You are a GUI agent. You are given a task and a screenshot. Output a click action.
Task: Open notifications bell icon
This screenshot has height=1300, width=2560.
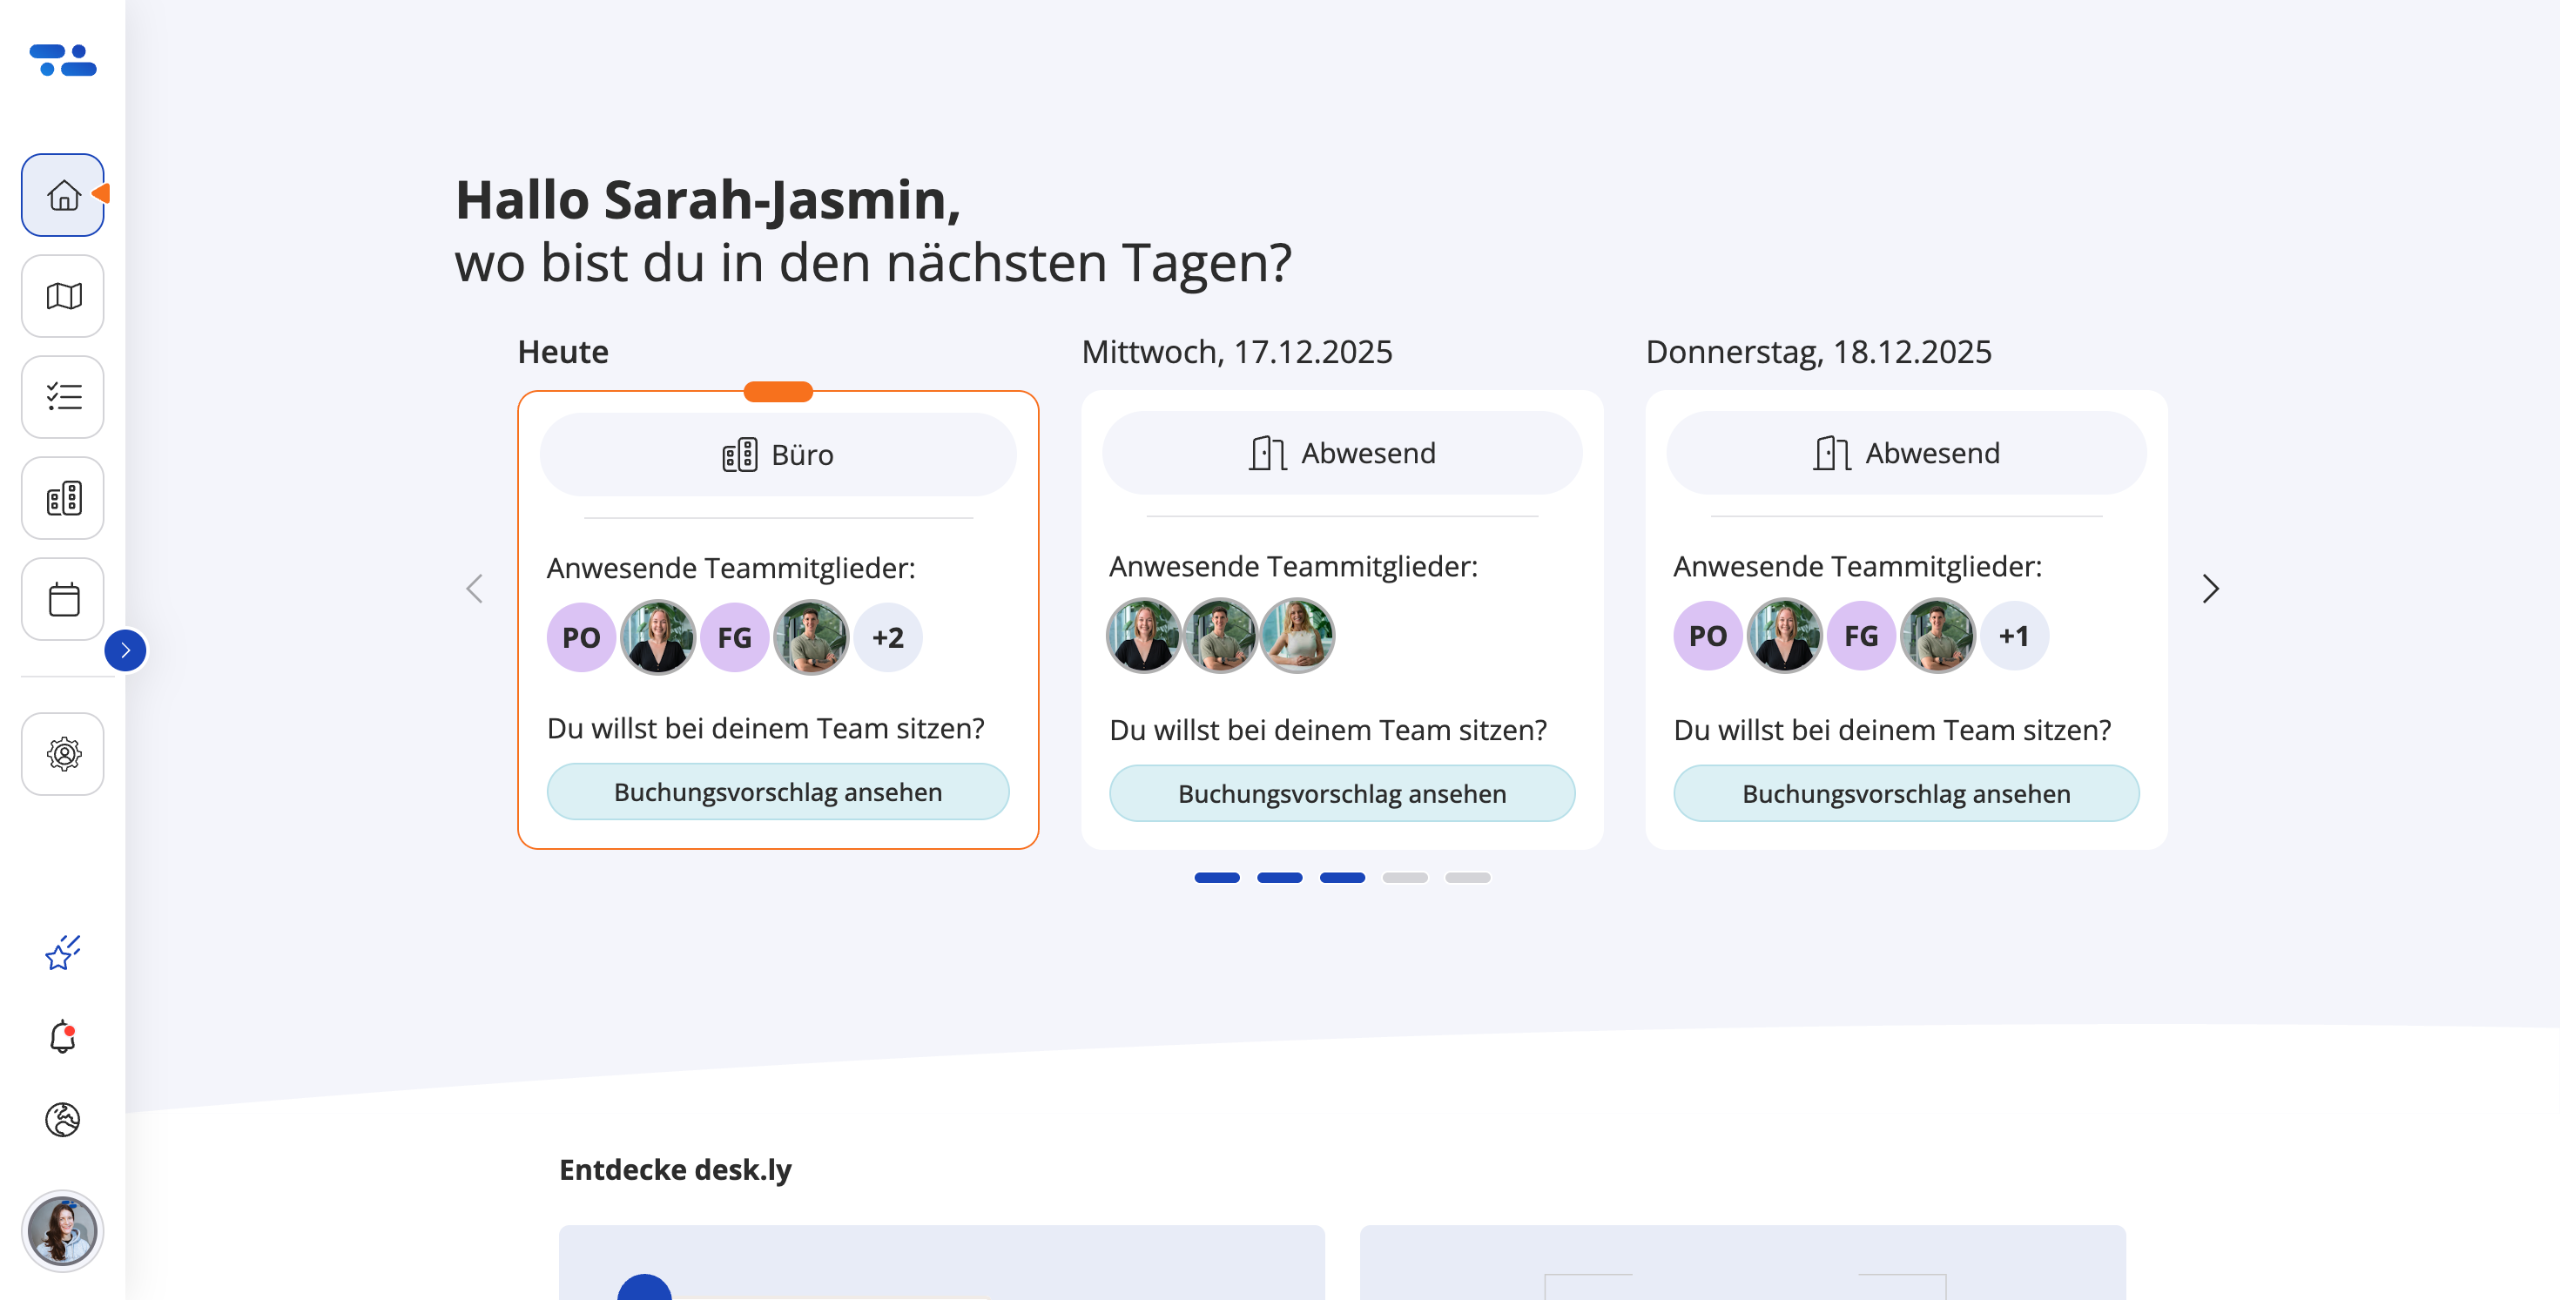(63, 1037)
